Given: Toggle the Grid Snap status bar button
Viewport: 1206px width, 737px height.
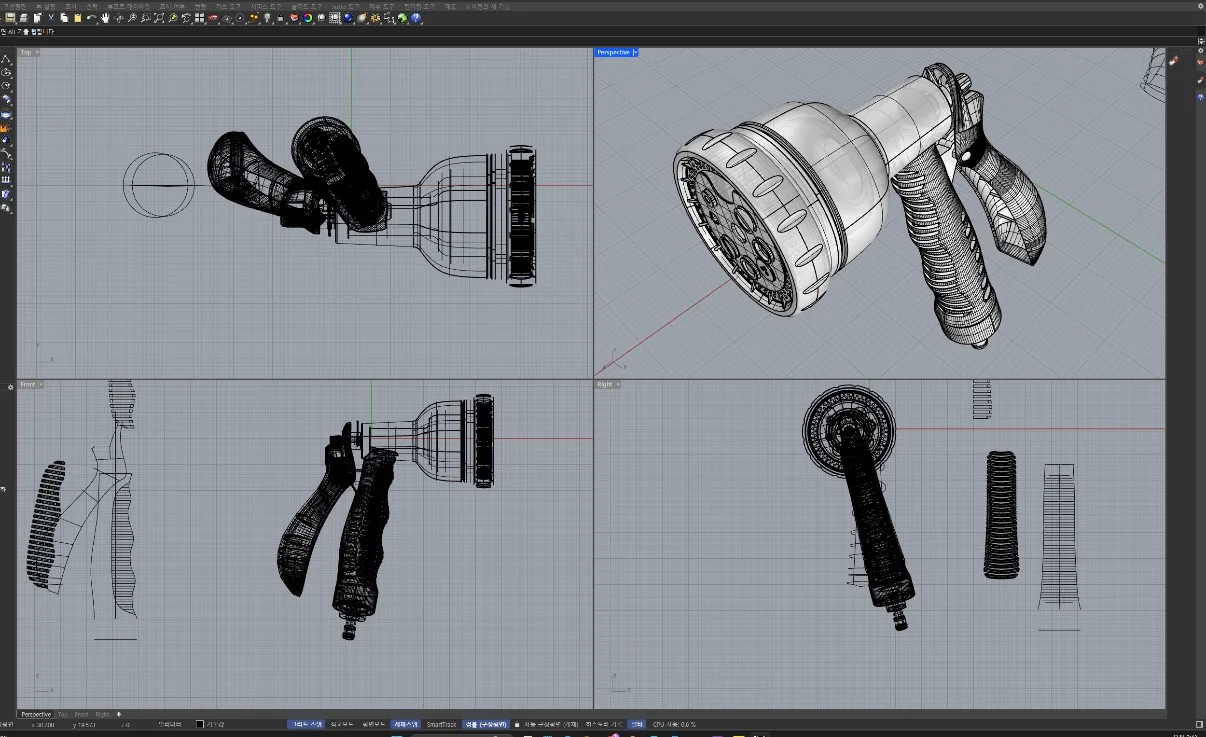Looking at the screenshot, I should pos(305,724).
